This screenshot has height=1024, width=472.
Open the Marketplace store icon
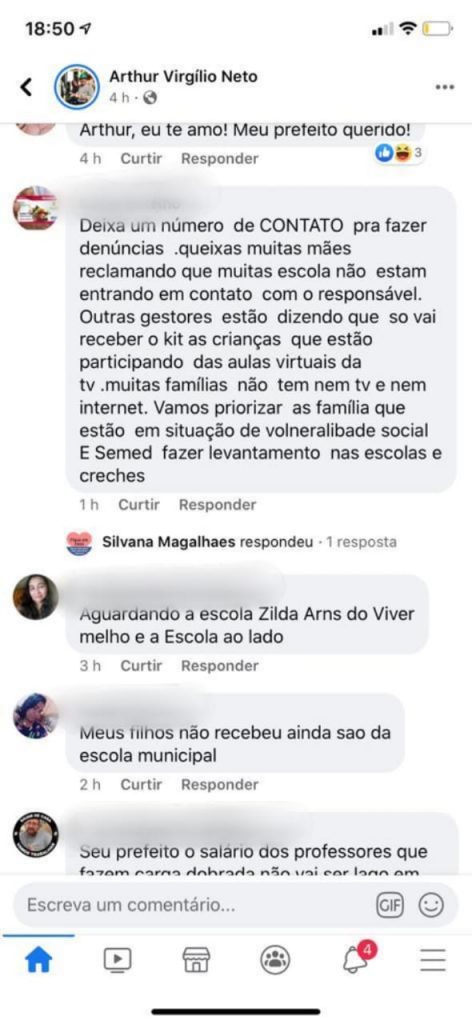[x=196, y=959]
